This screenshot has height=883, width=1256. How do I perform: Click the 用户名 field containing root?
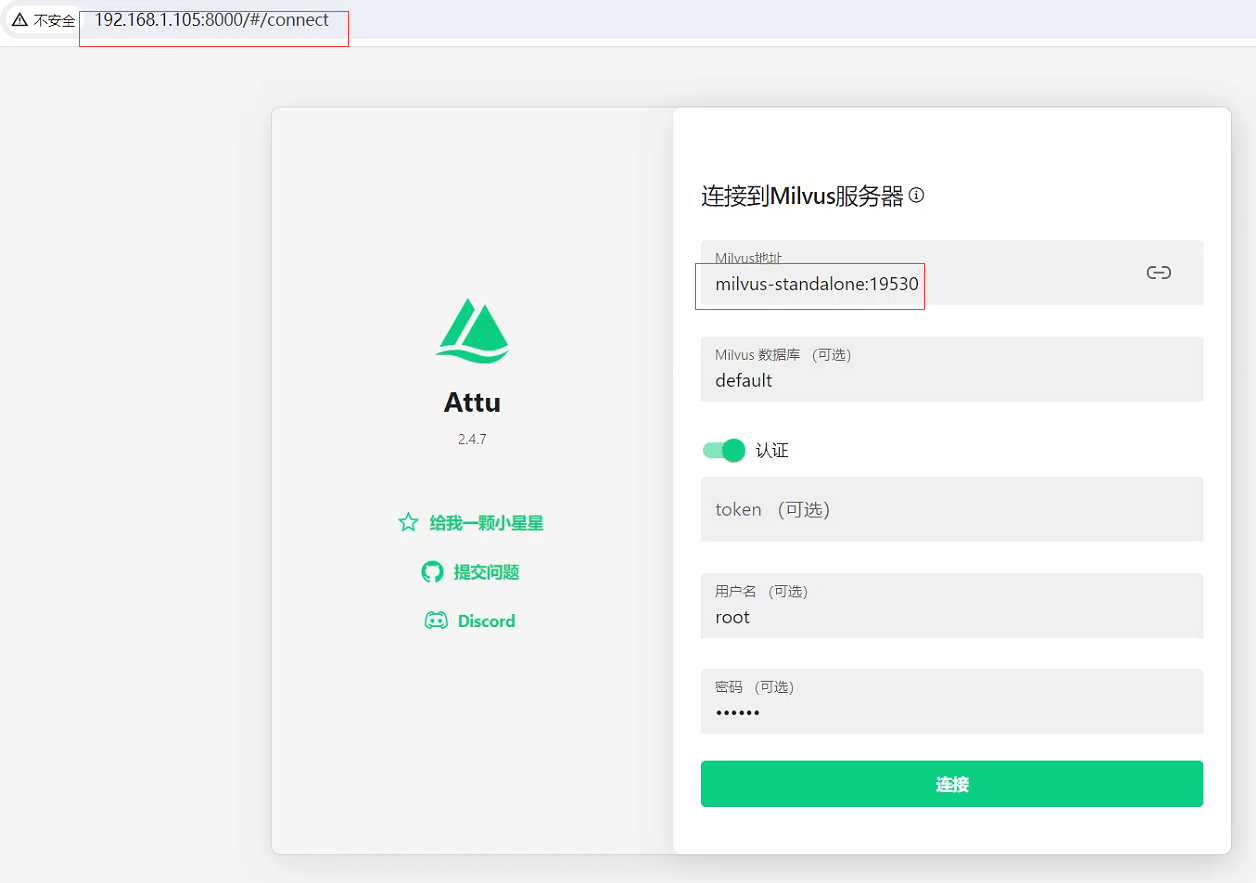click(952, 605)
